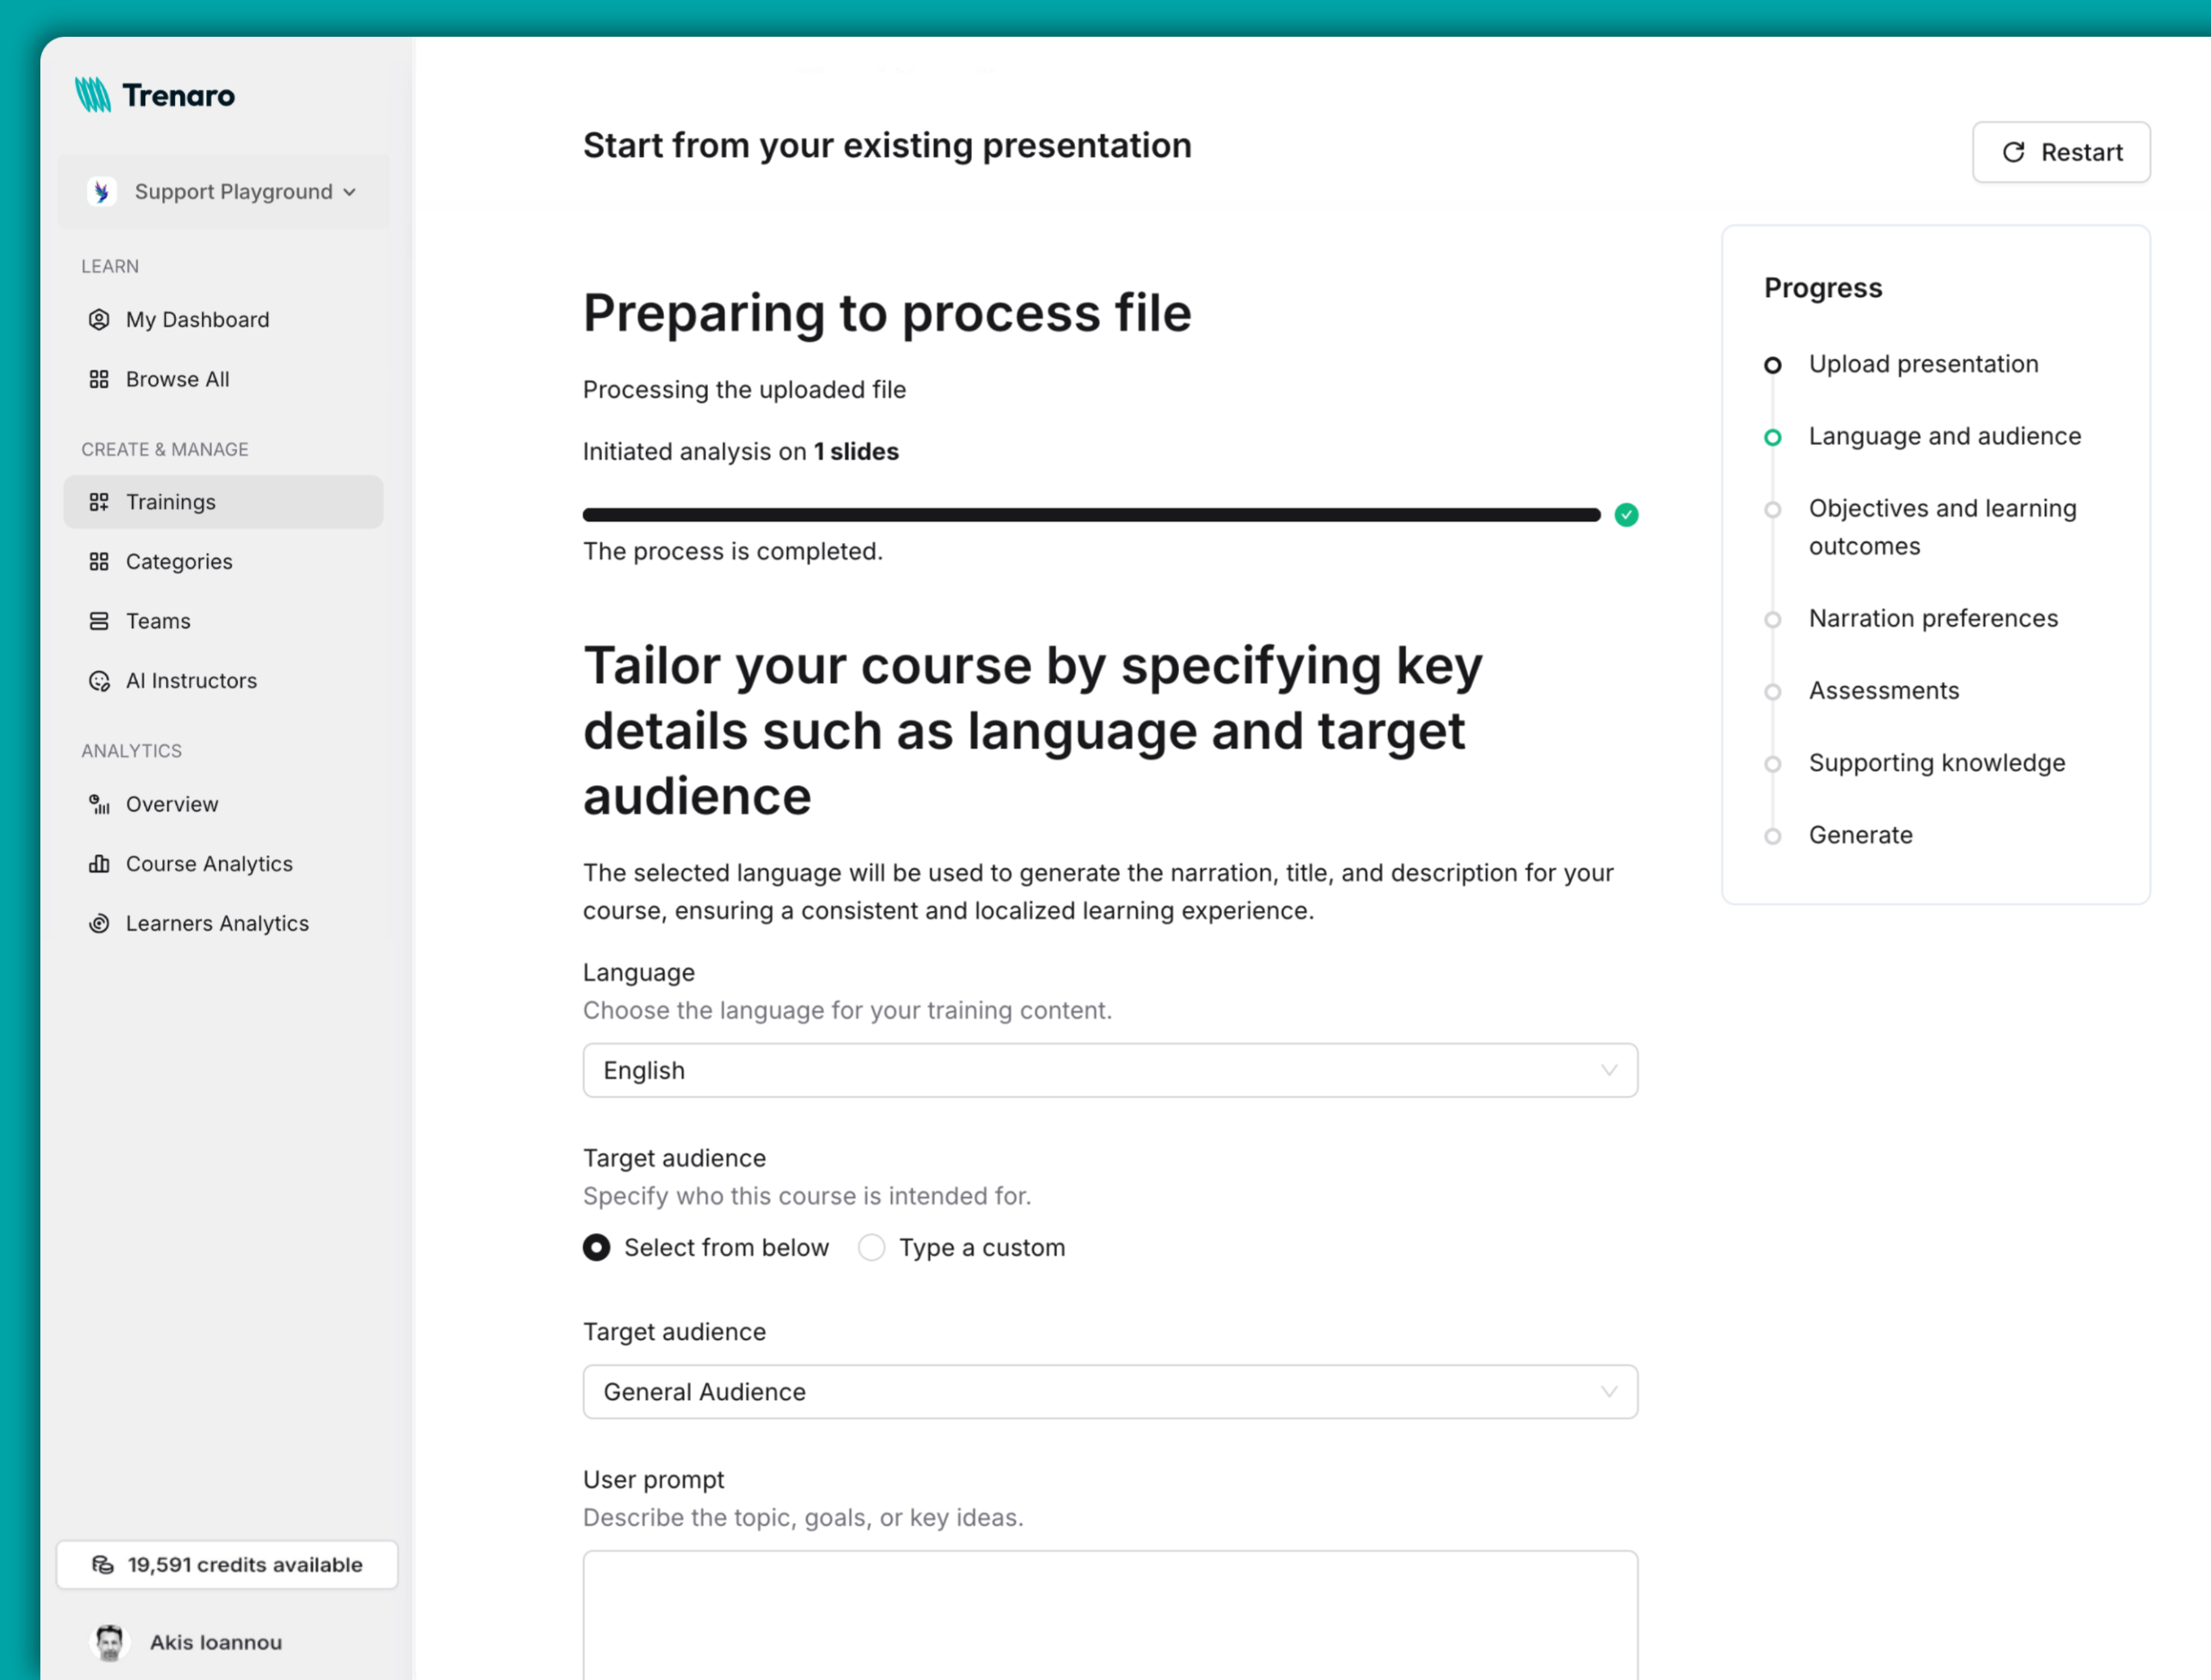
Task: Click the Browse All grid icon
Action: tap(99, 379)
